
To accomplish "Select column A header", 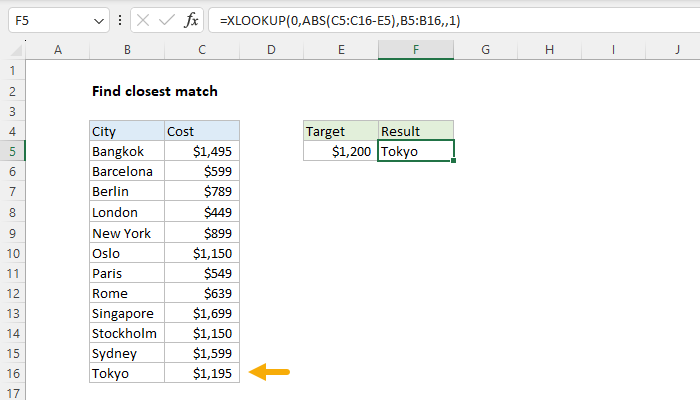I will tap(58, 50).
